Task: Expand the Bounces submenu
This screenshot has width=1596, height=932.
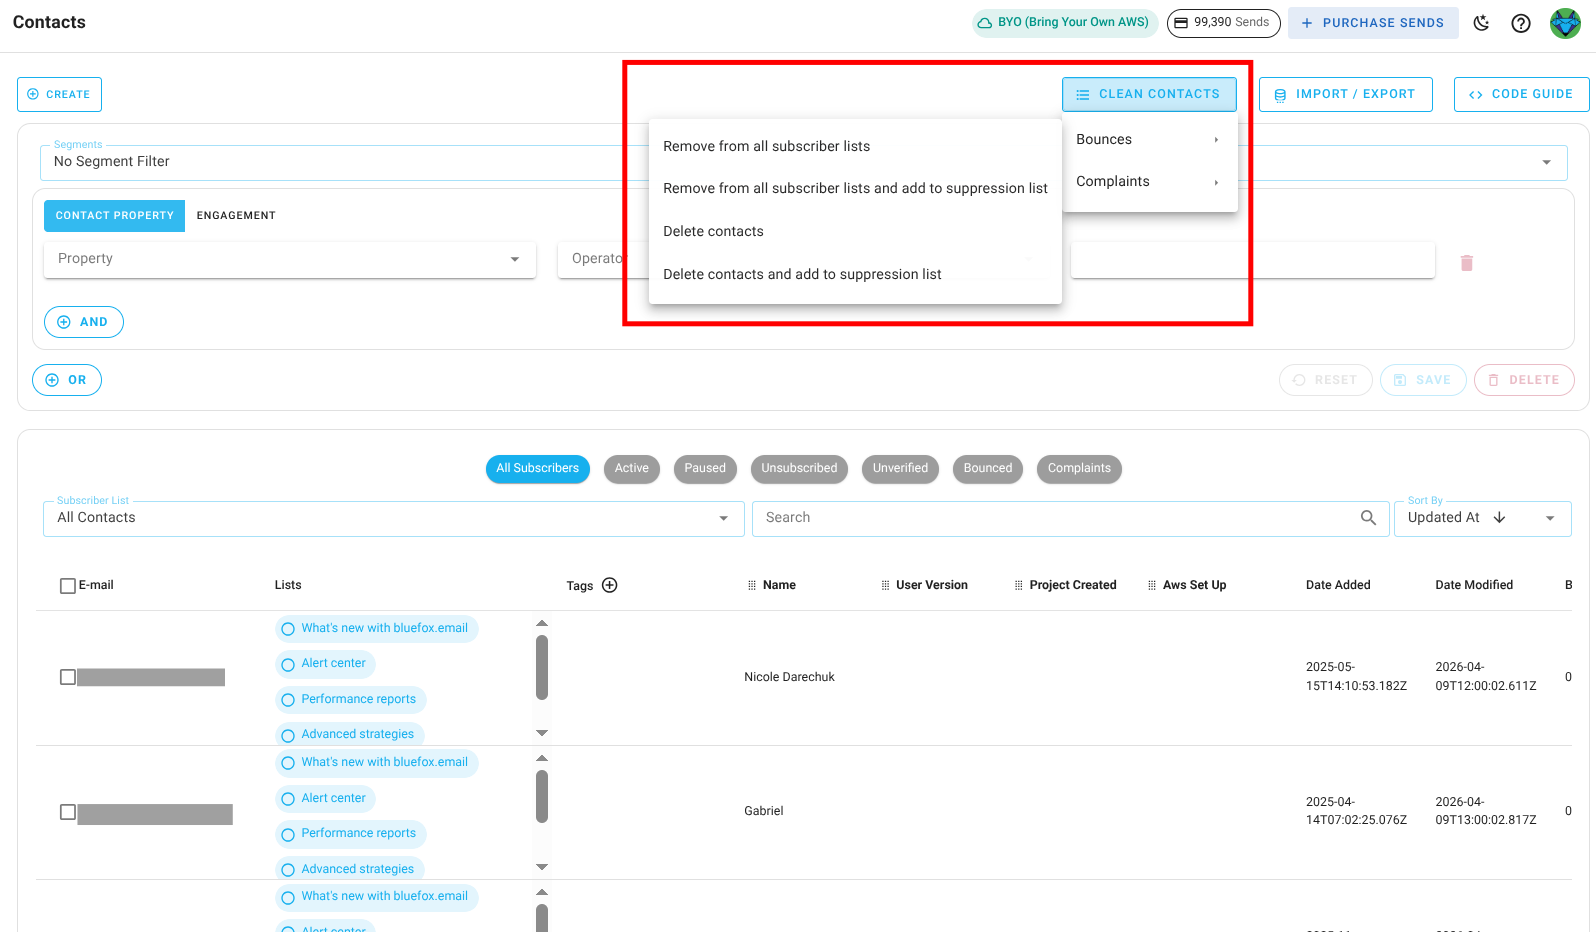Action: click(1150, 140)
